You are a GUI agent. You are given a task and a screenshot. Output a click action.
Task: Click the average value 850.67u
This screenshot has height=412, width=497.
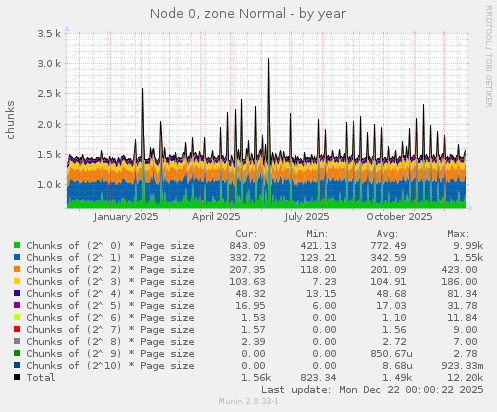391,354
